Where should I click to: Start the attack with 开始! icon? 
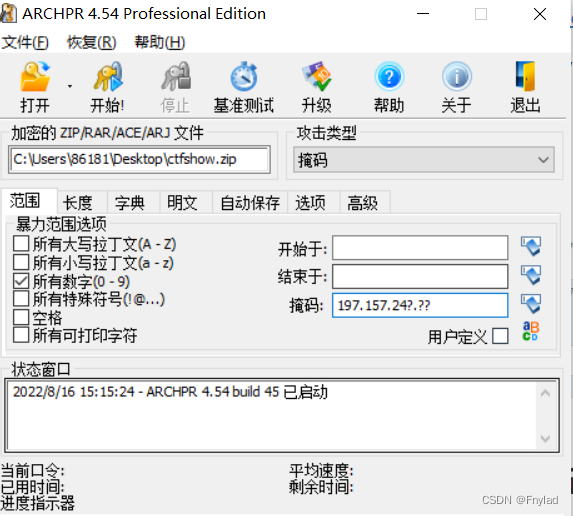coord(108,77)
